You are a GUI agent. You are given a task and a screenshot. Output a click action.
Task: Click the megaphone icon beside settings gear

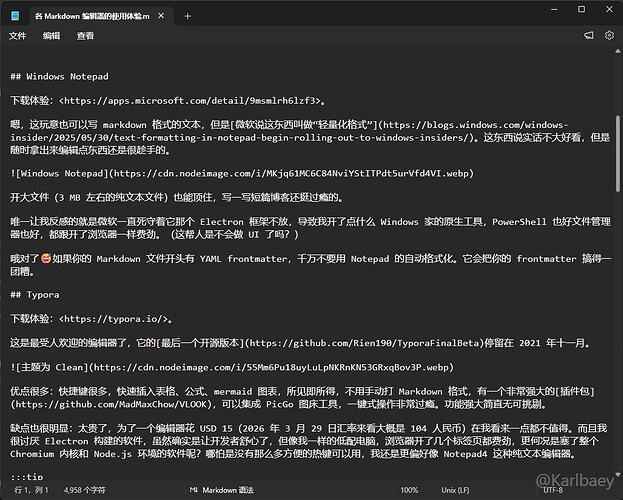(x=589, y=35)
